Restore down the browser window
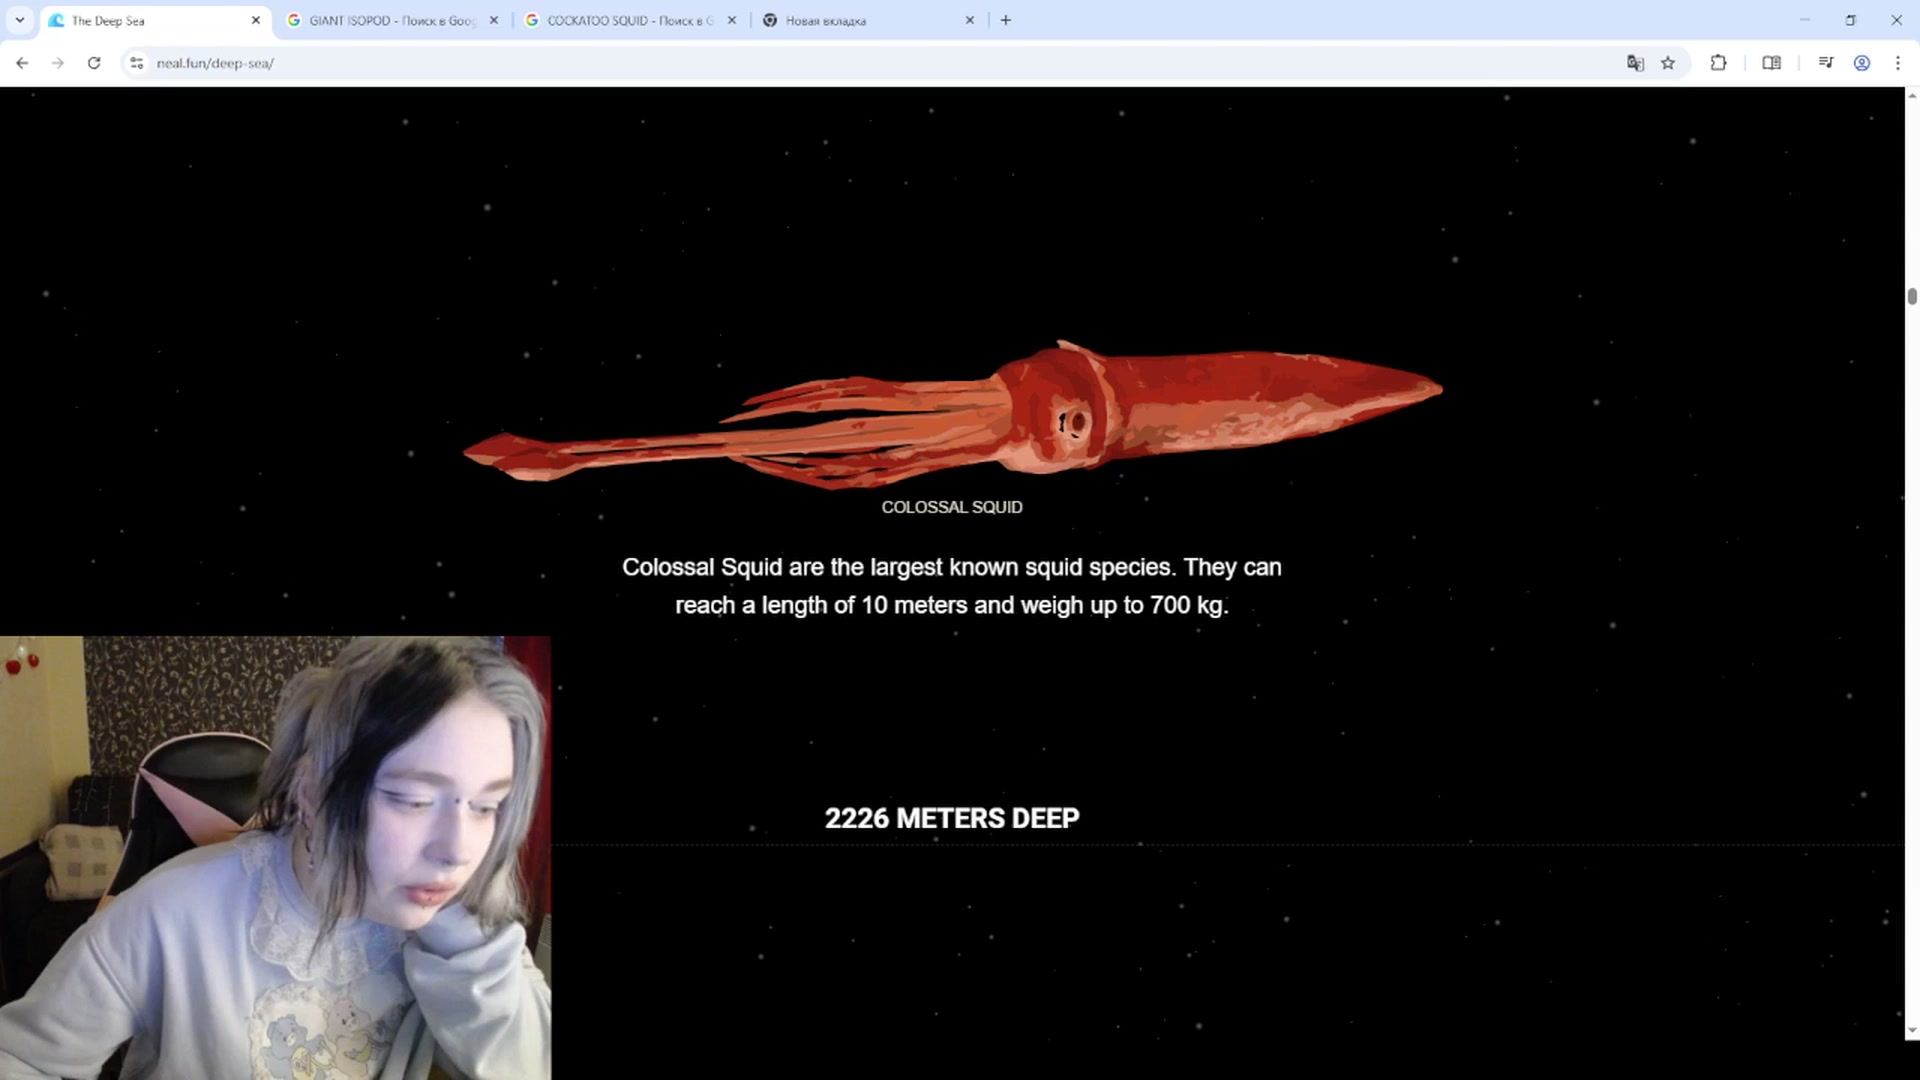The image size is (1920, 1080). [x=1850, y=20]
